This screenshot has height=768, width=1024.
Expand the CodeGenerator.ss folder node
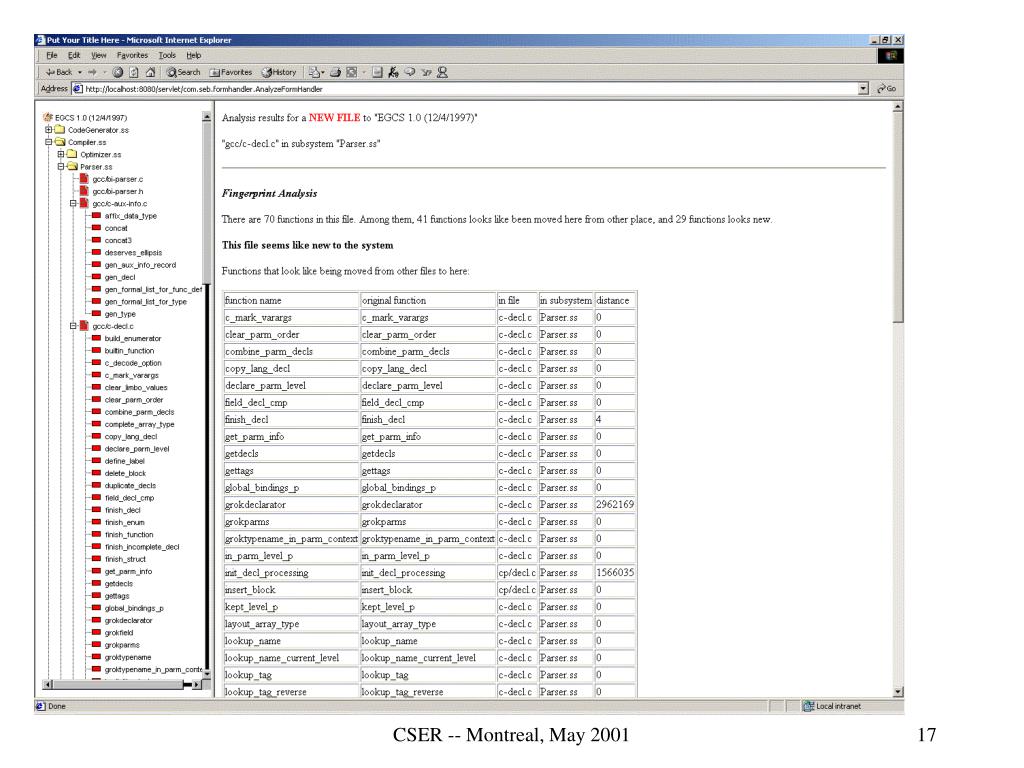(x=48, y=130)
